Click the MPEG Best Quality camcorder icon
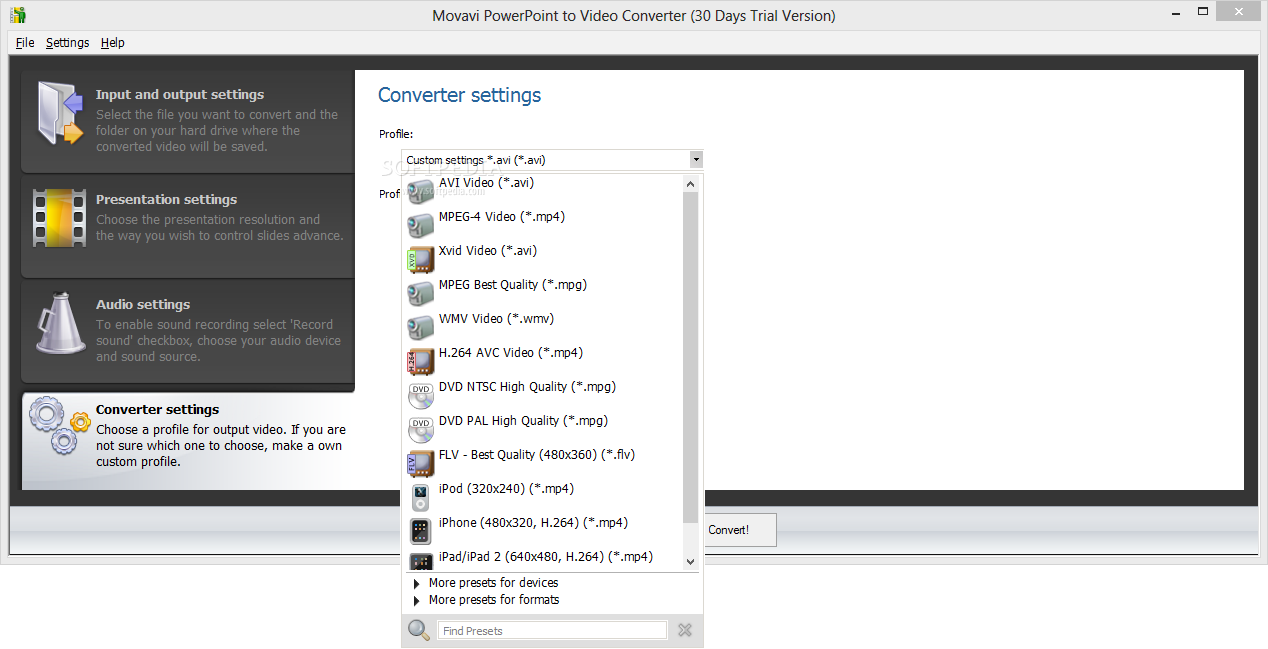 pos(421,292)
